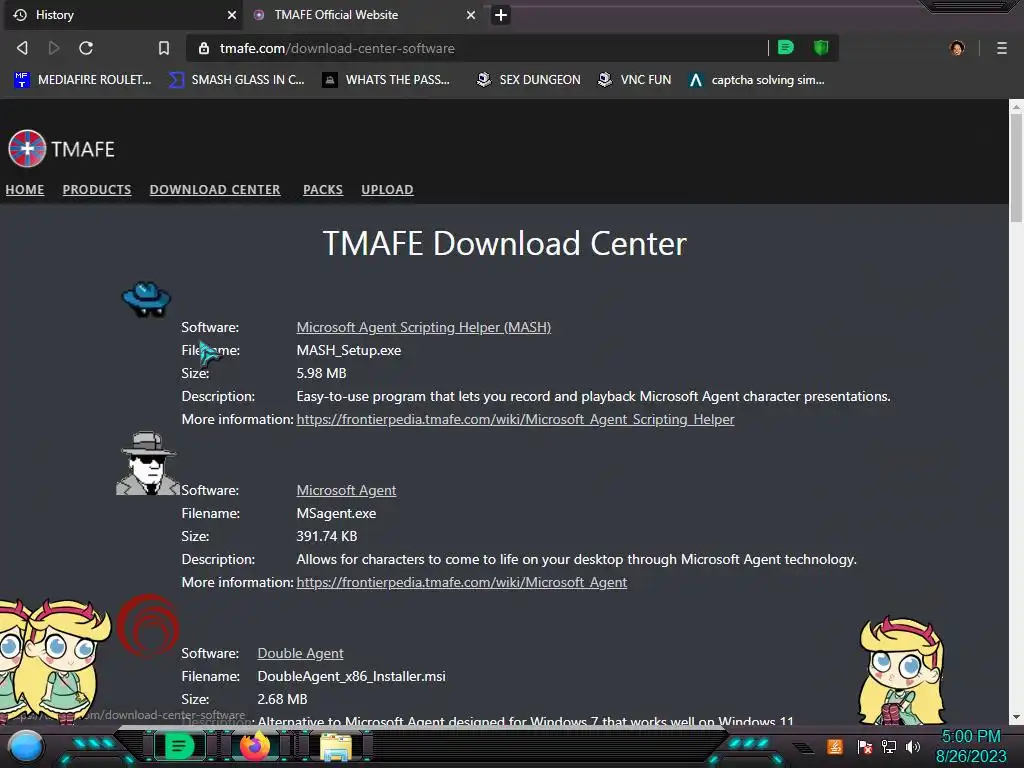Click the address bar showing tmafe.com URL
Image resolution: width=1024 pixels, height=768 pixels.
coord(477,48)
